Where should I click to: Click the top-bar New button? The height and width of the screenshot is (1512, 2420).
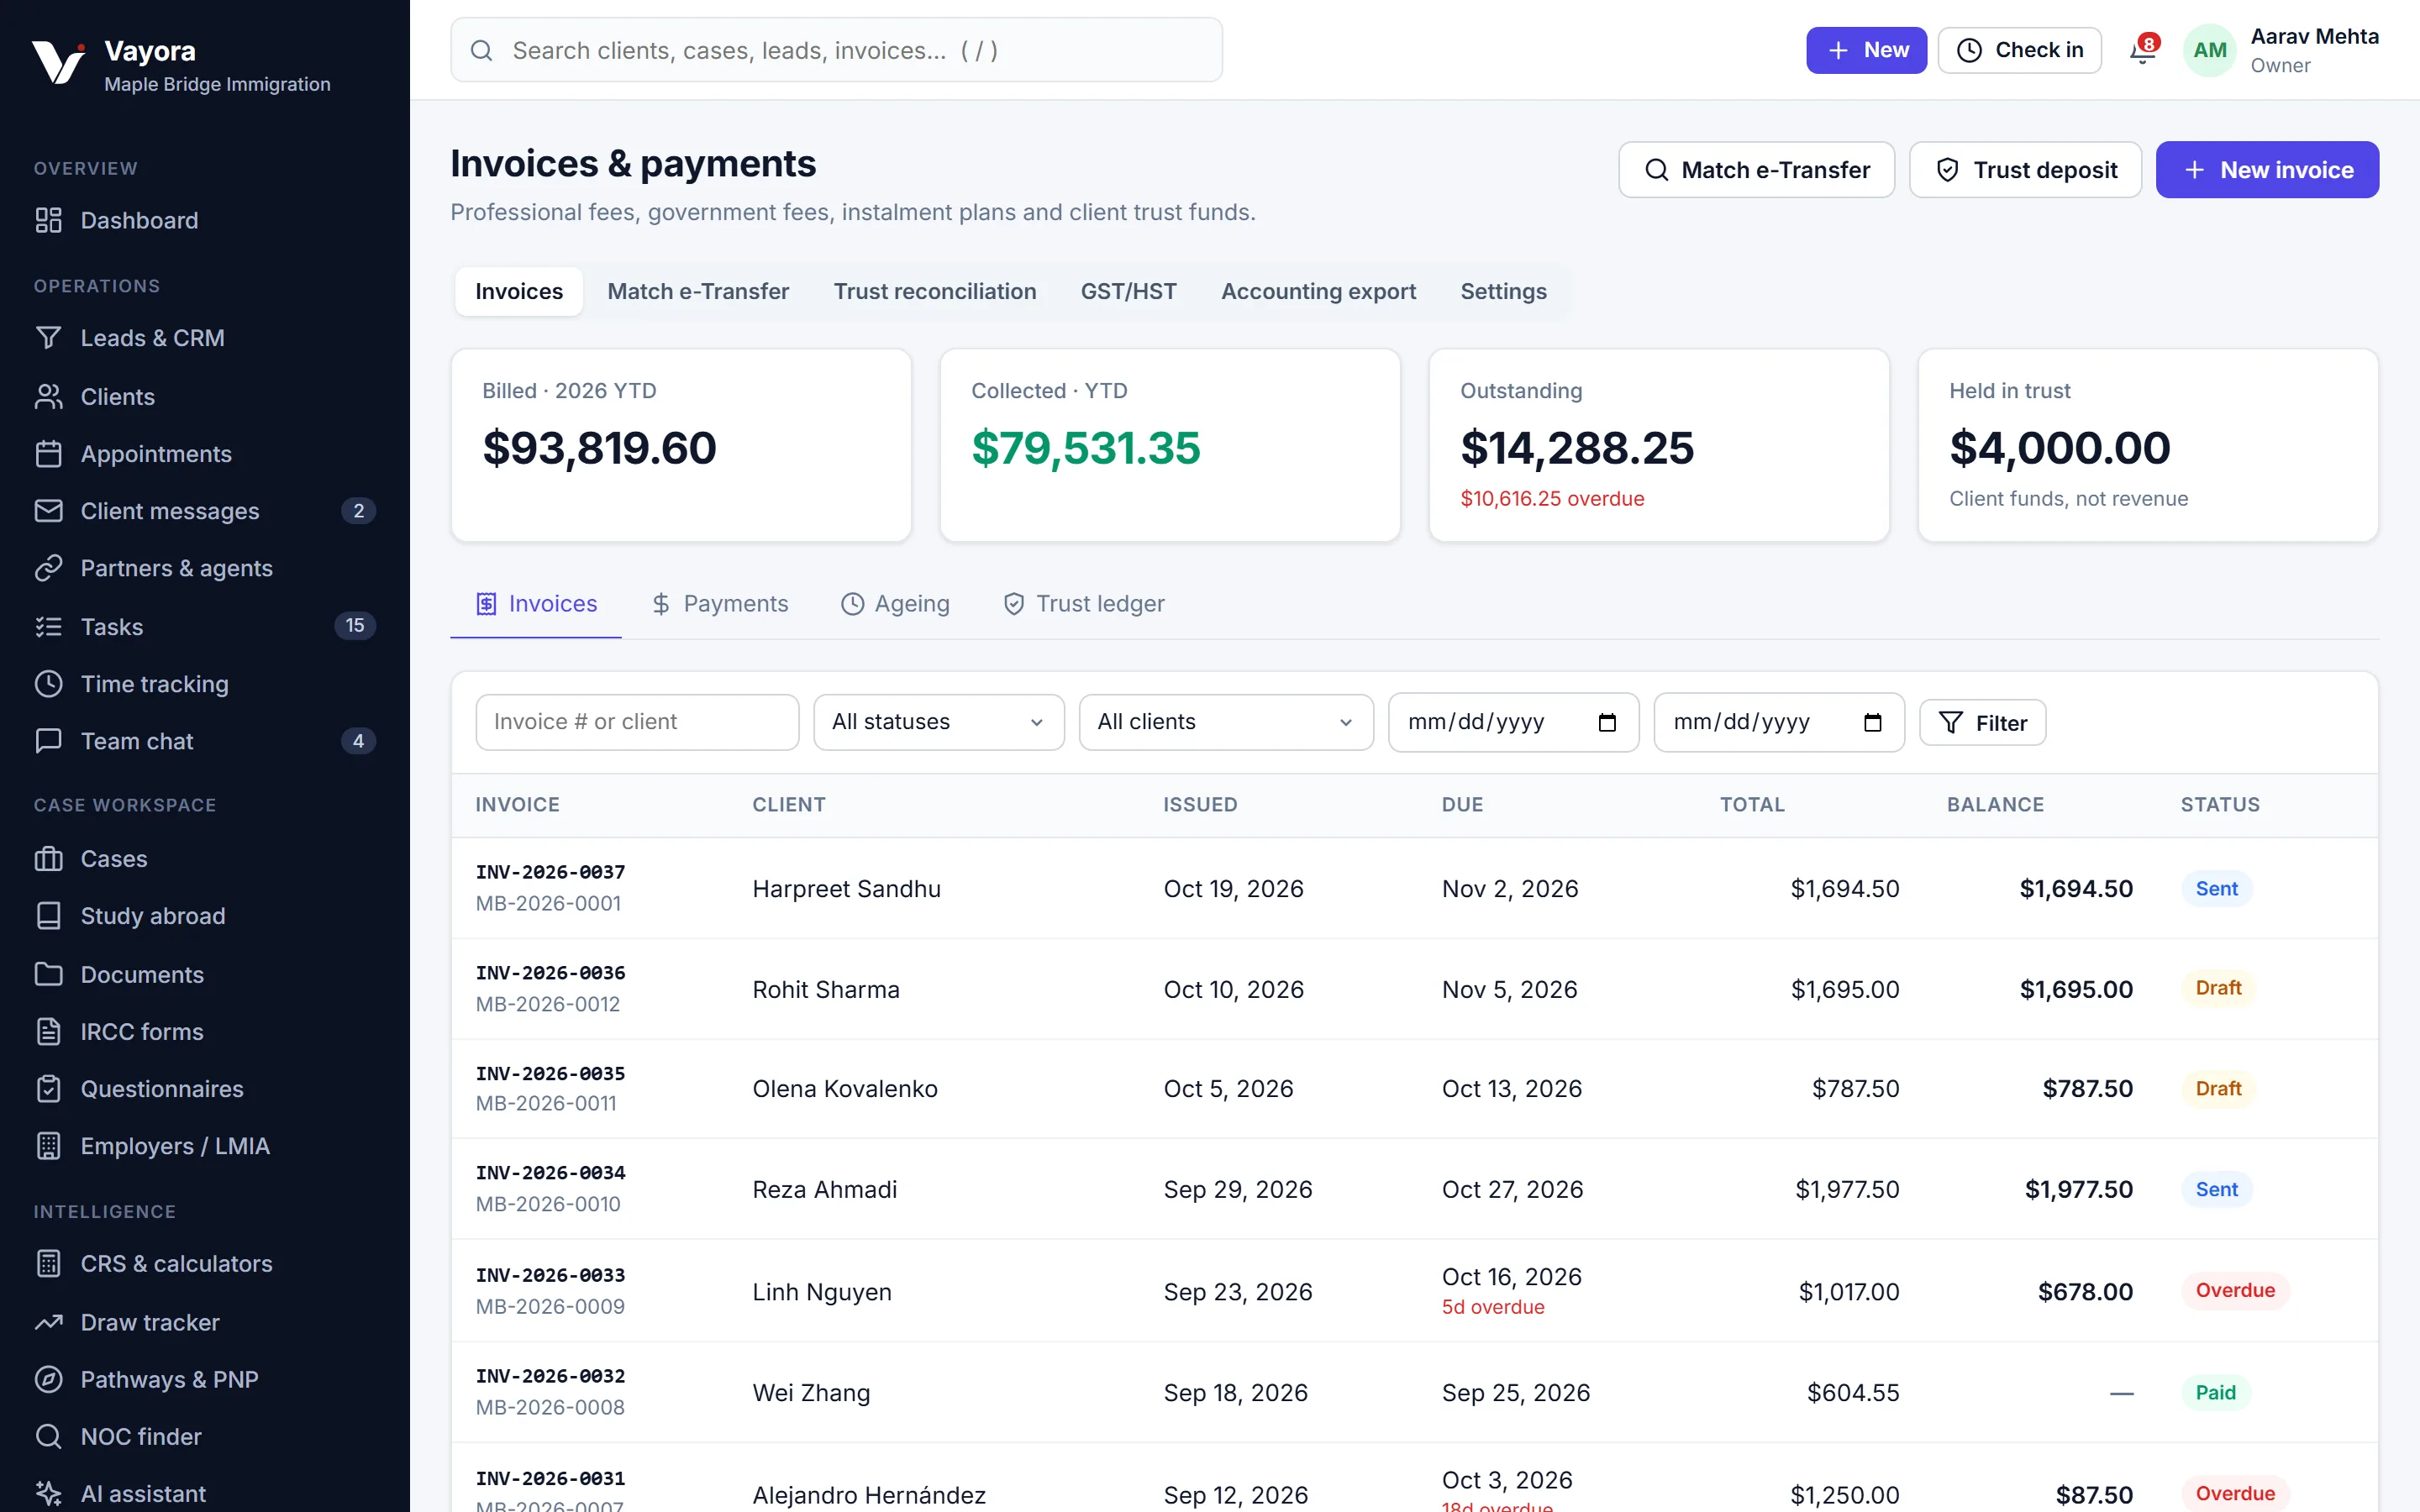pos(1866,50)
